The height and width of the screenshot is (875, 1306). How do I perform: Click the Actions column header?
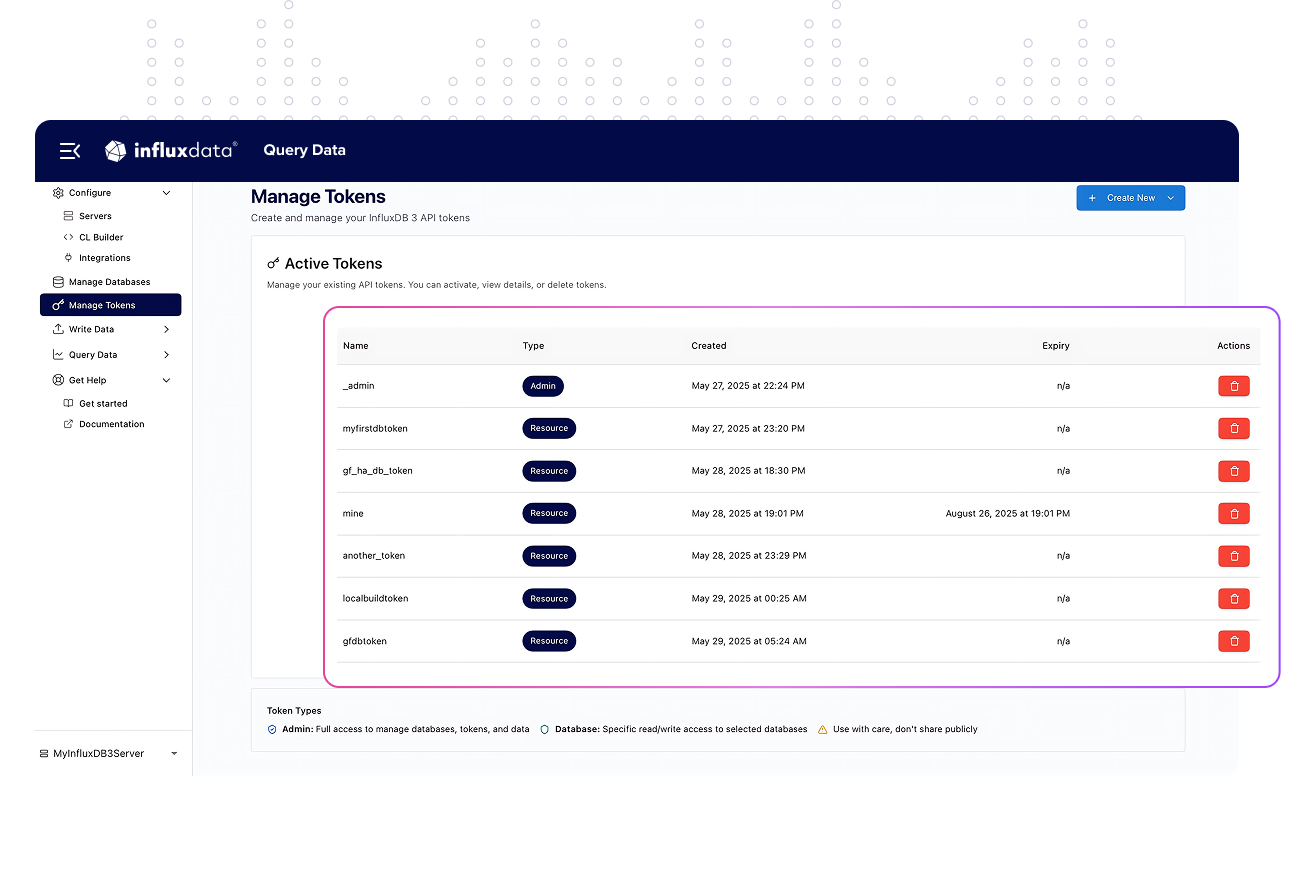click(1233, 346)
